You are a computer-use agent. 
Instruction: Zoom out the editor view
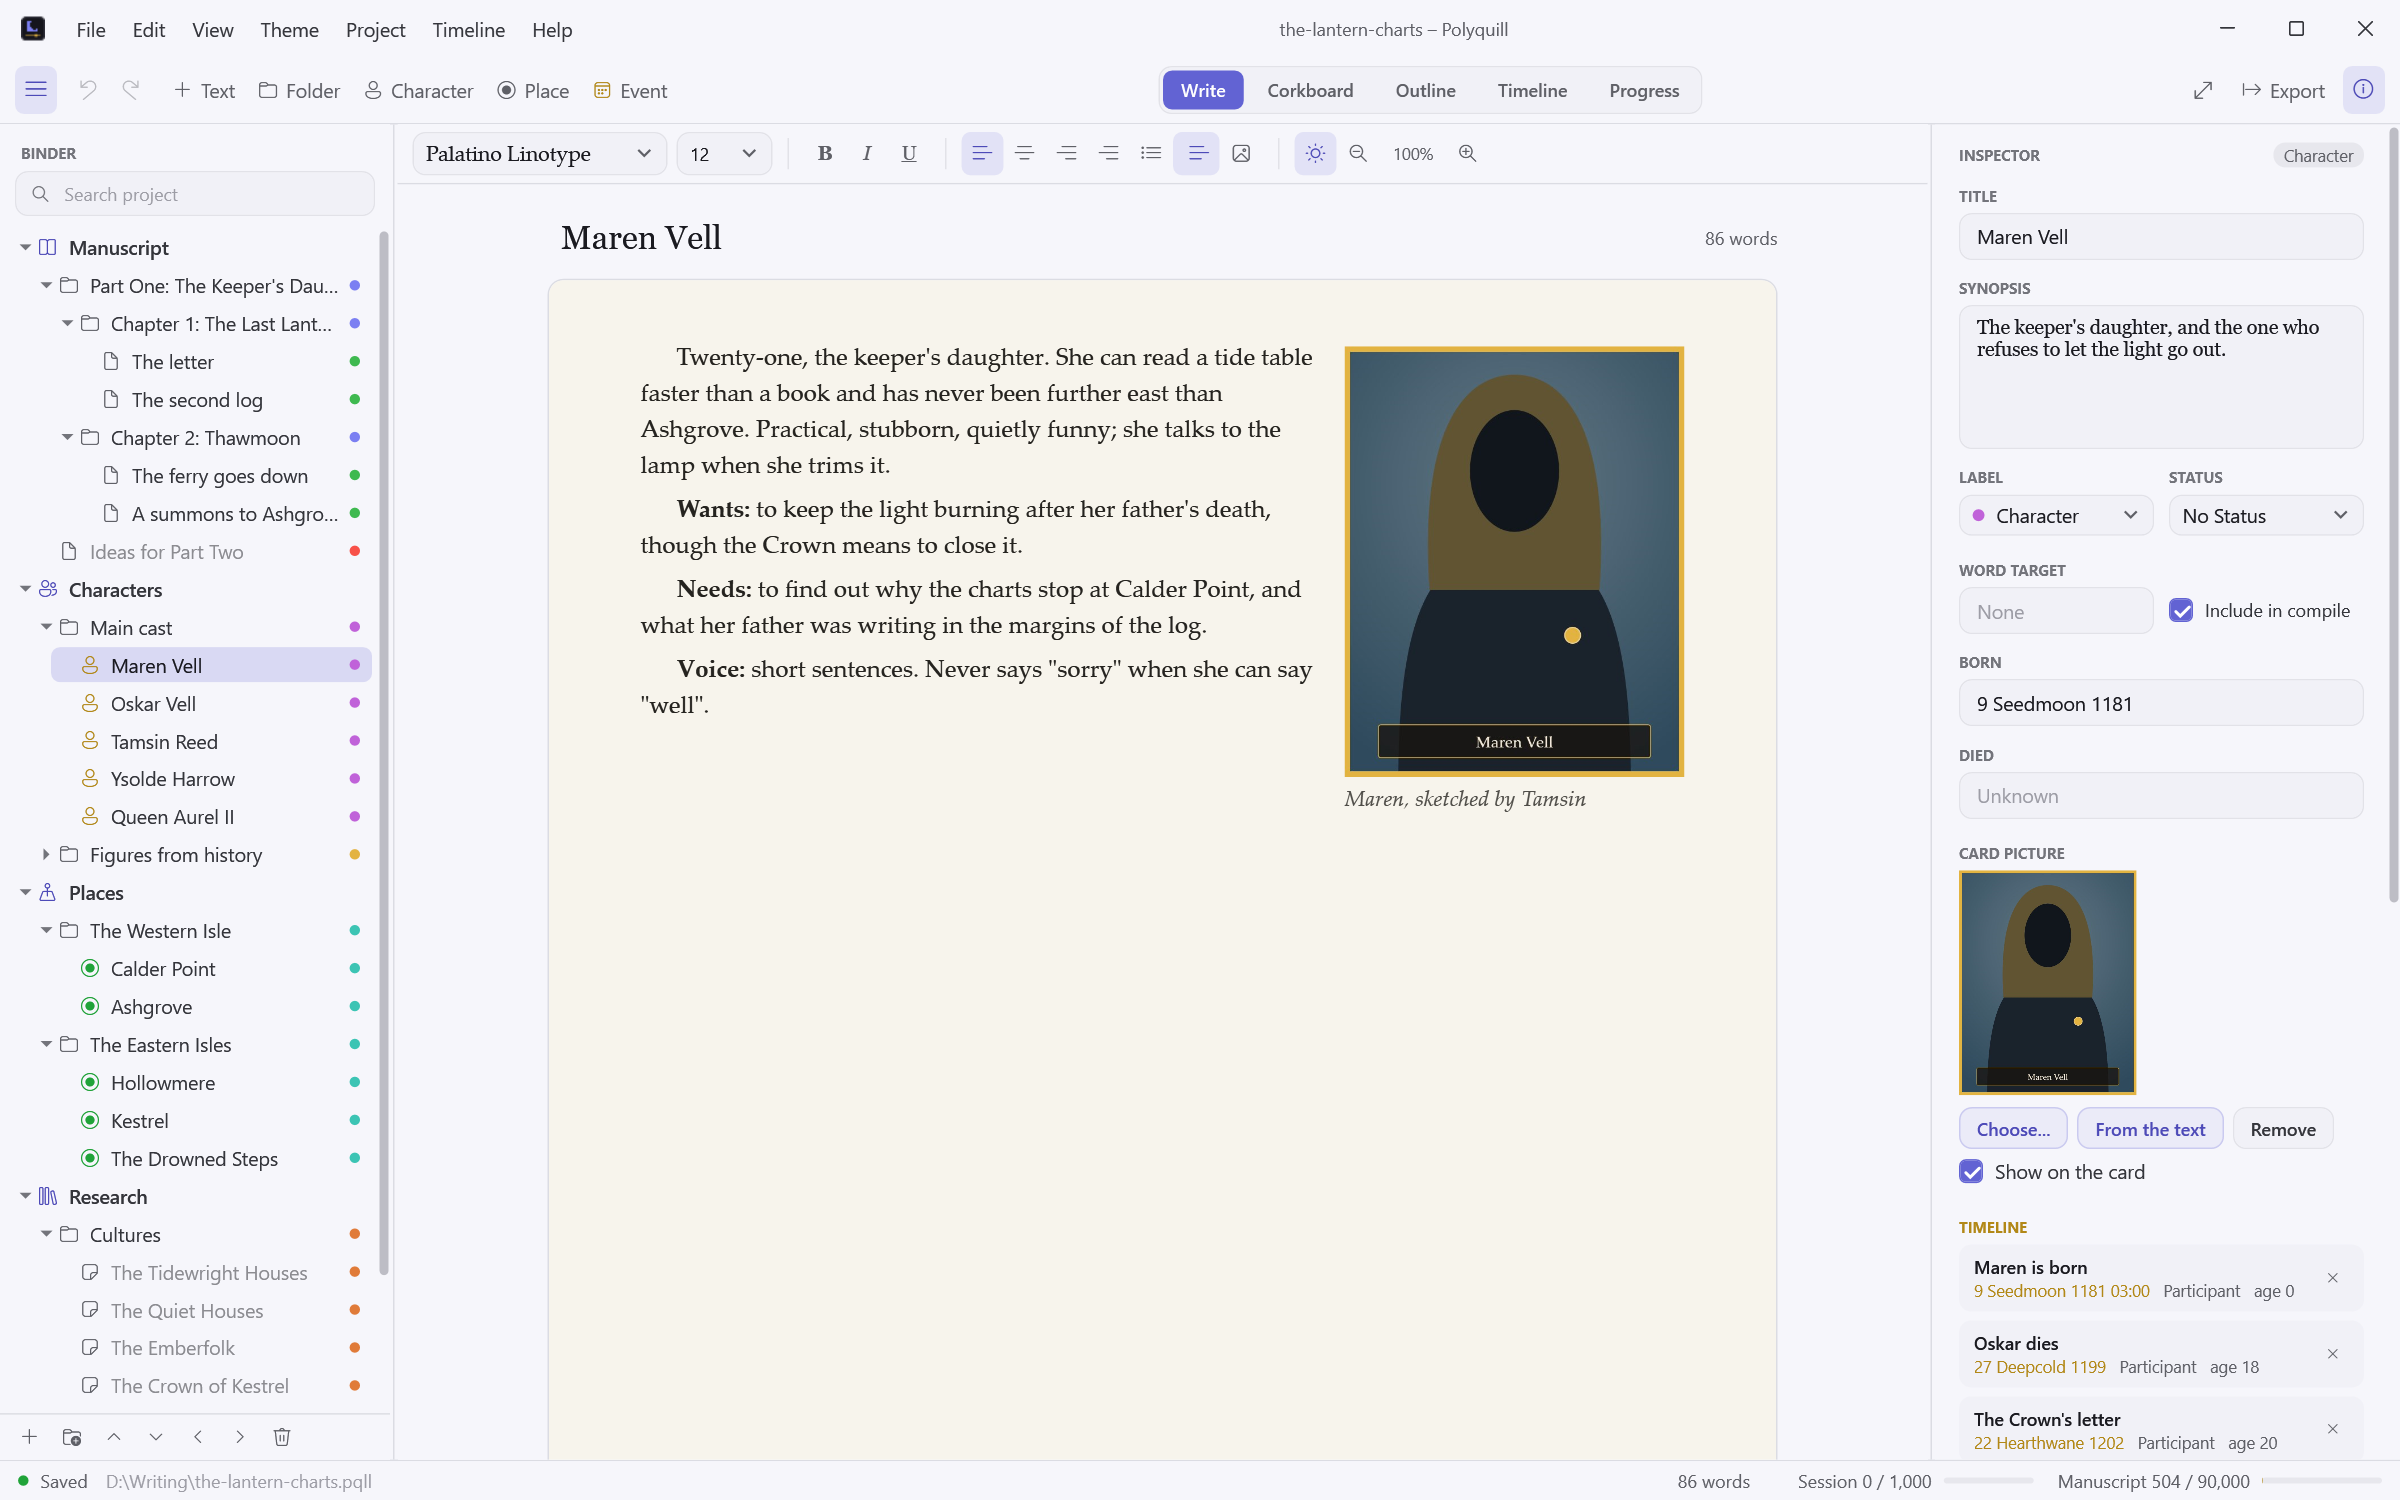(1358, 153)
